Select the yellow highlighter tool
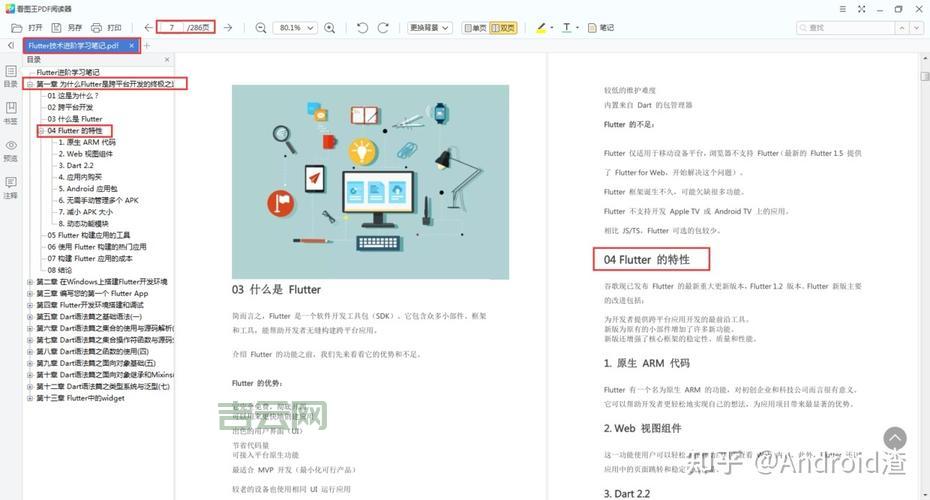Screen dimensions: 930x500 541,28
